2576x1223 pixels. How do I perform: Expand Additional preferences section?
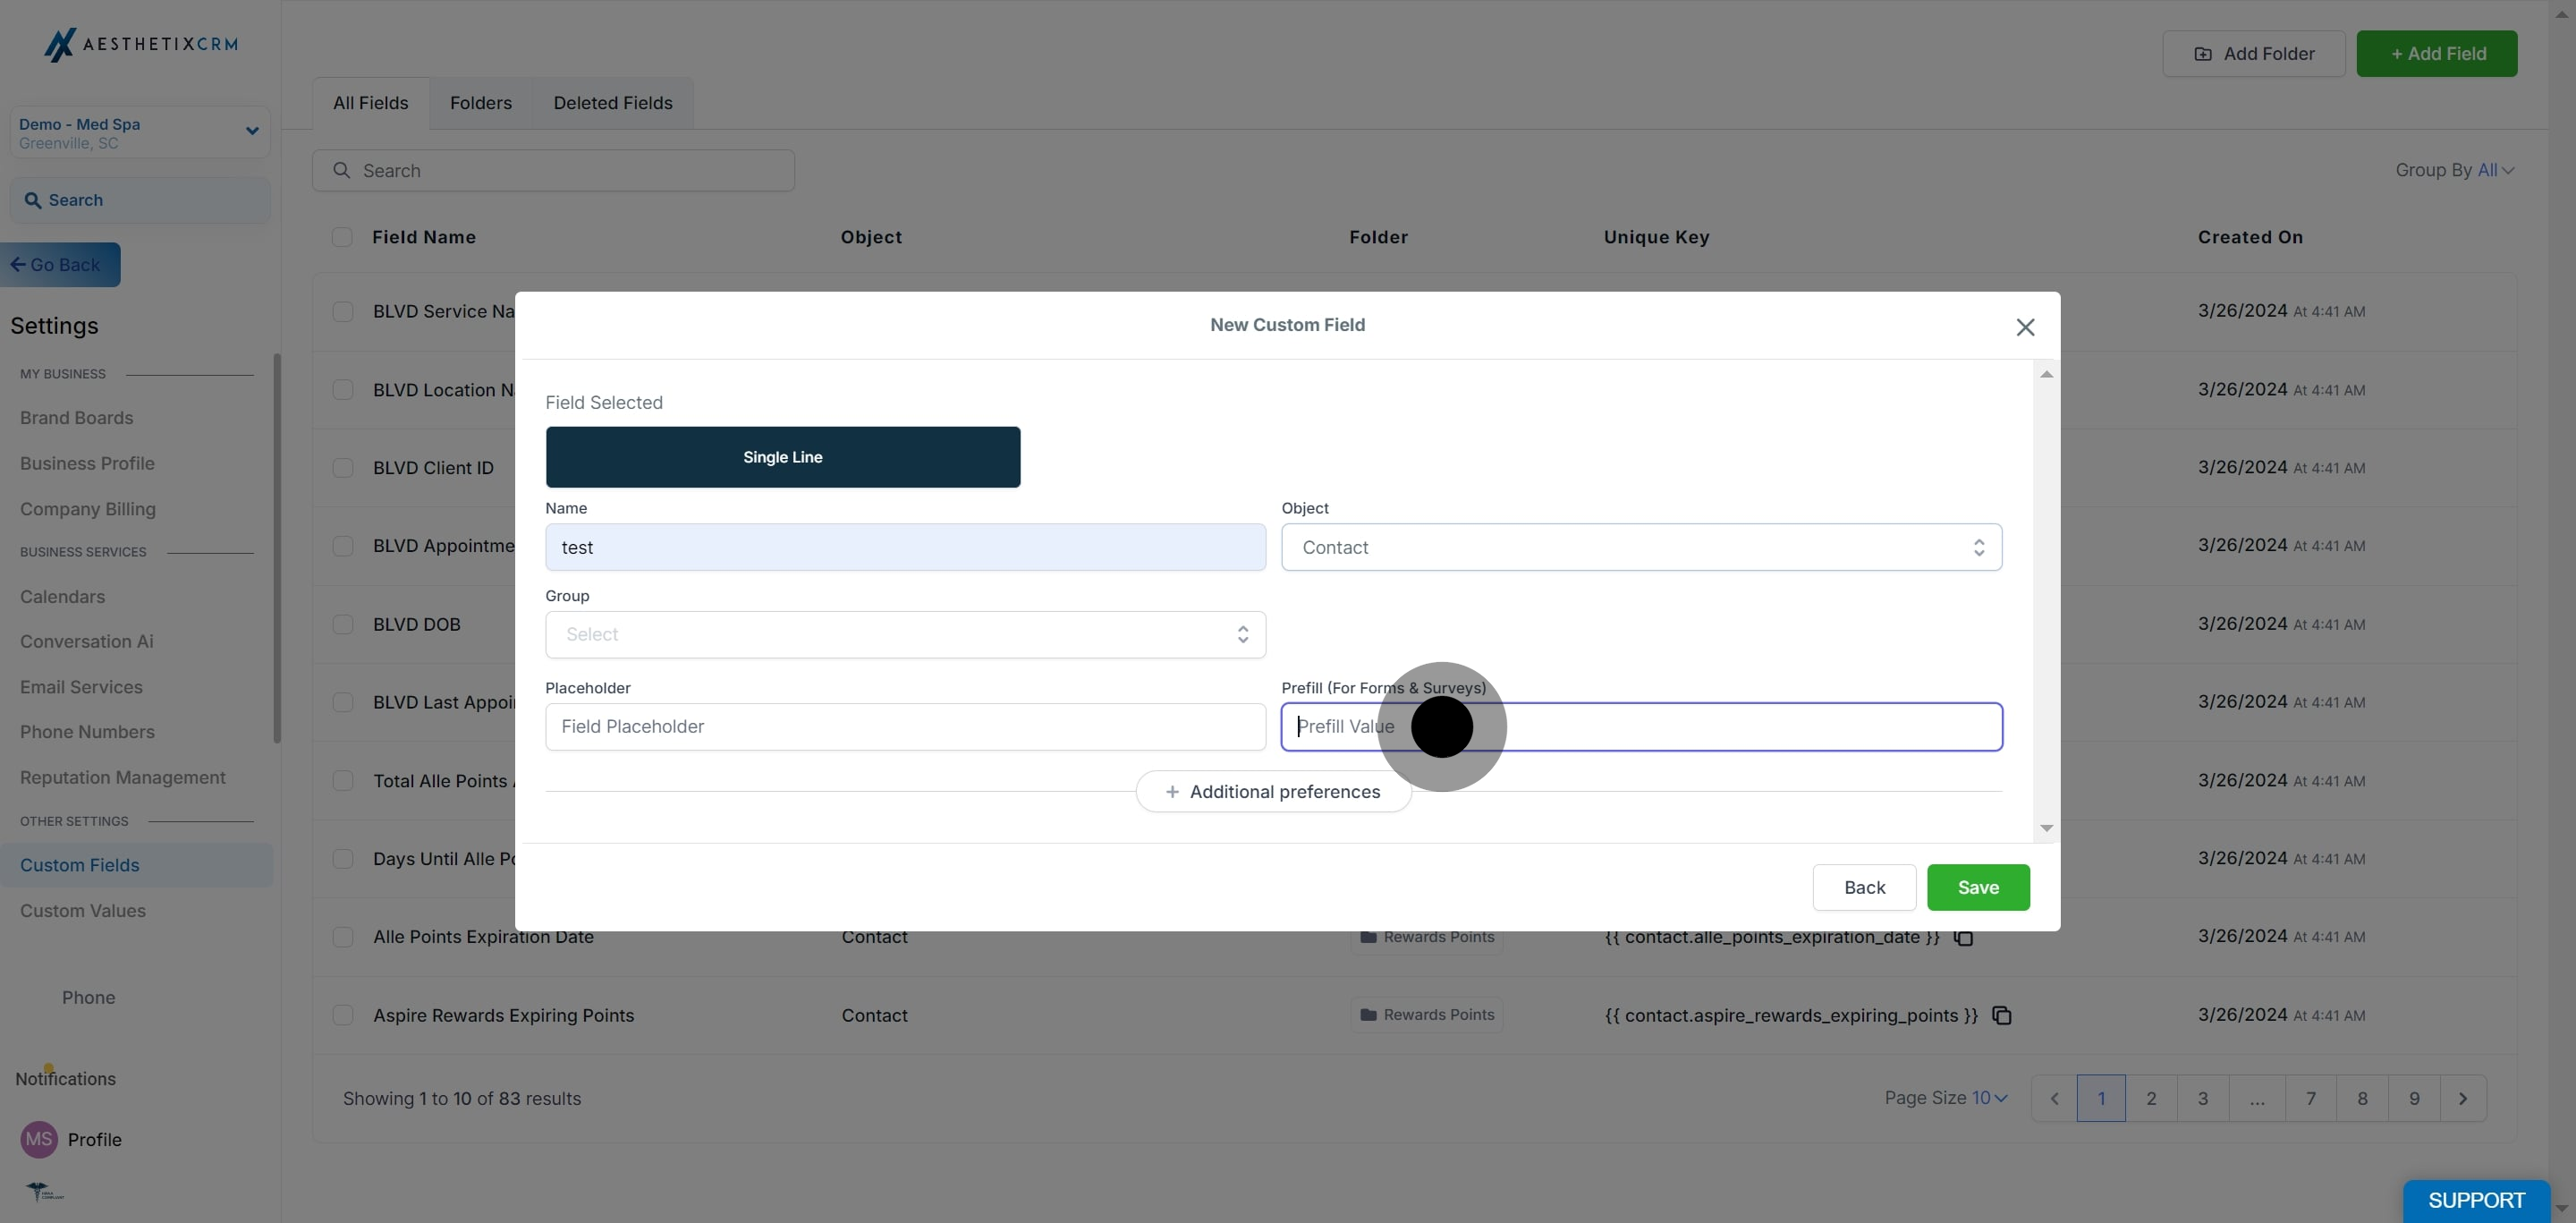1272,792
